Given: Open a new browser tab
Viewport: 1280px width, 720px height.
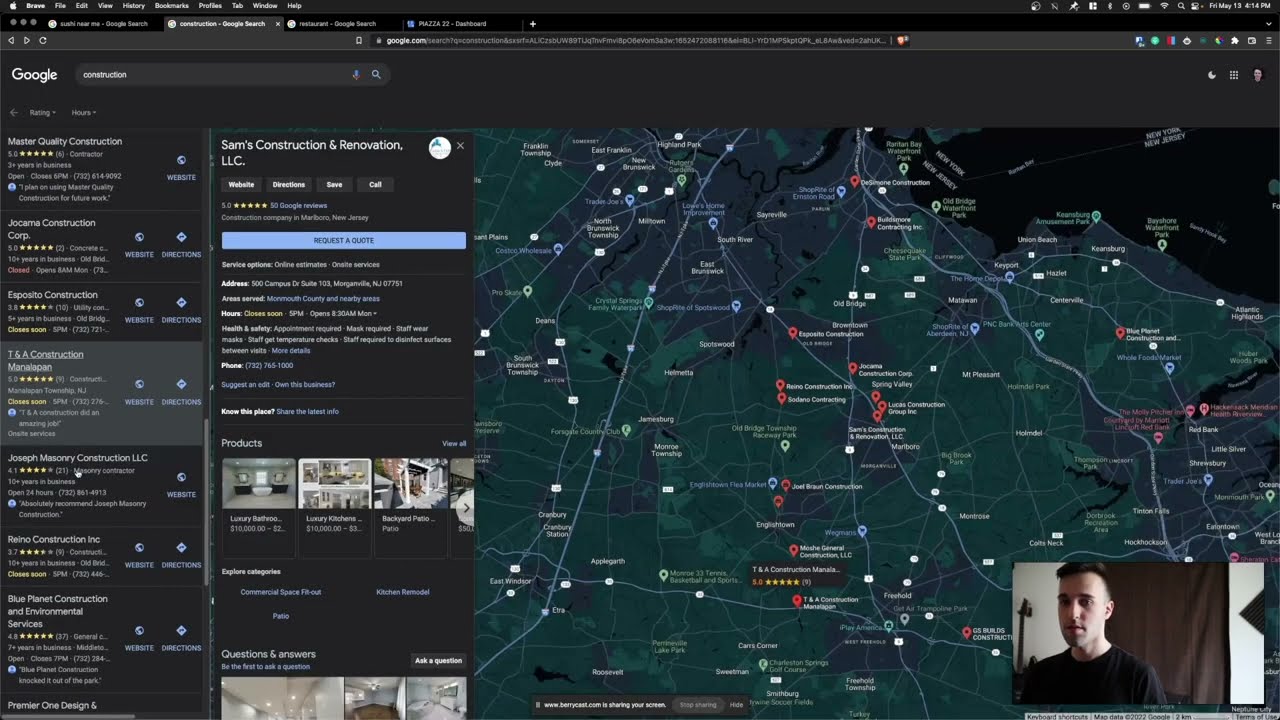Looking at the screenshot, I should 532,23.
